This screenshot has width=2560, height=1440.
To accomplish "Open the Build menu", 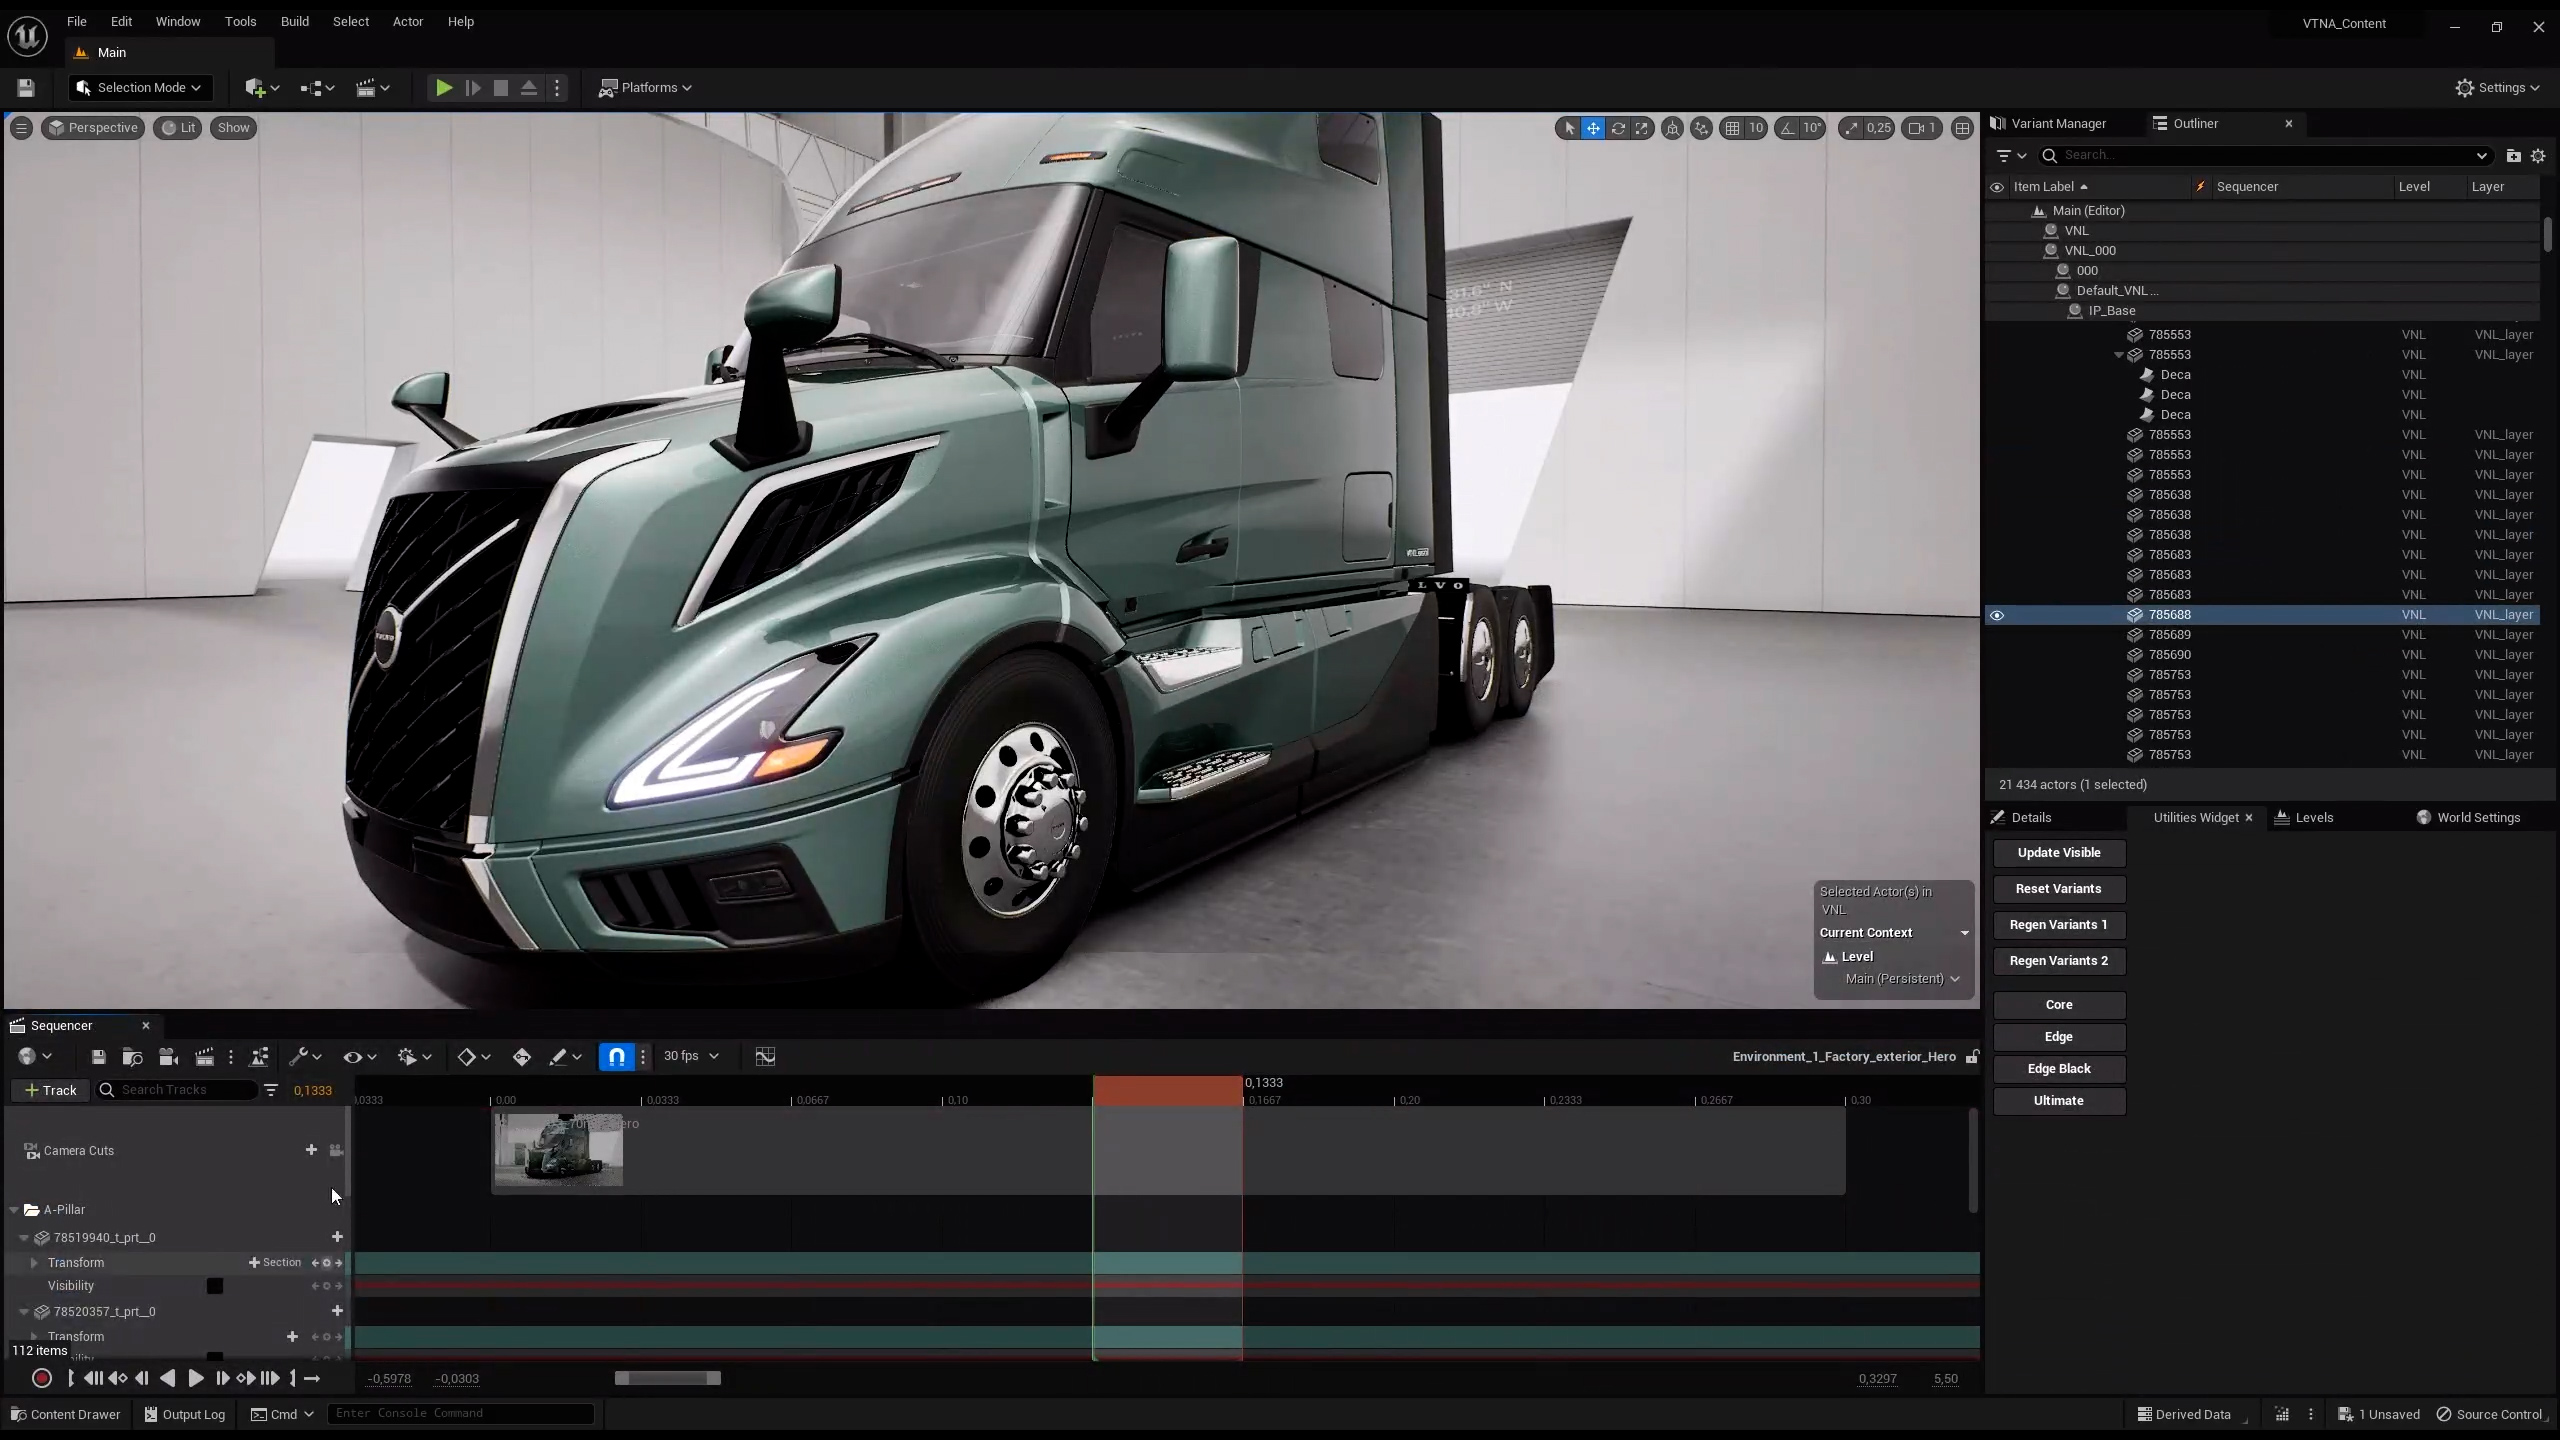I will coord(294,21).
